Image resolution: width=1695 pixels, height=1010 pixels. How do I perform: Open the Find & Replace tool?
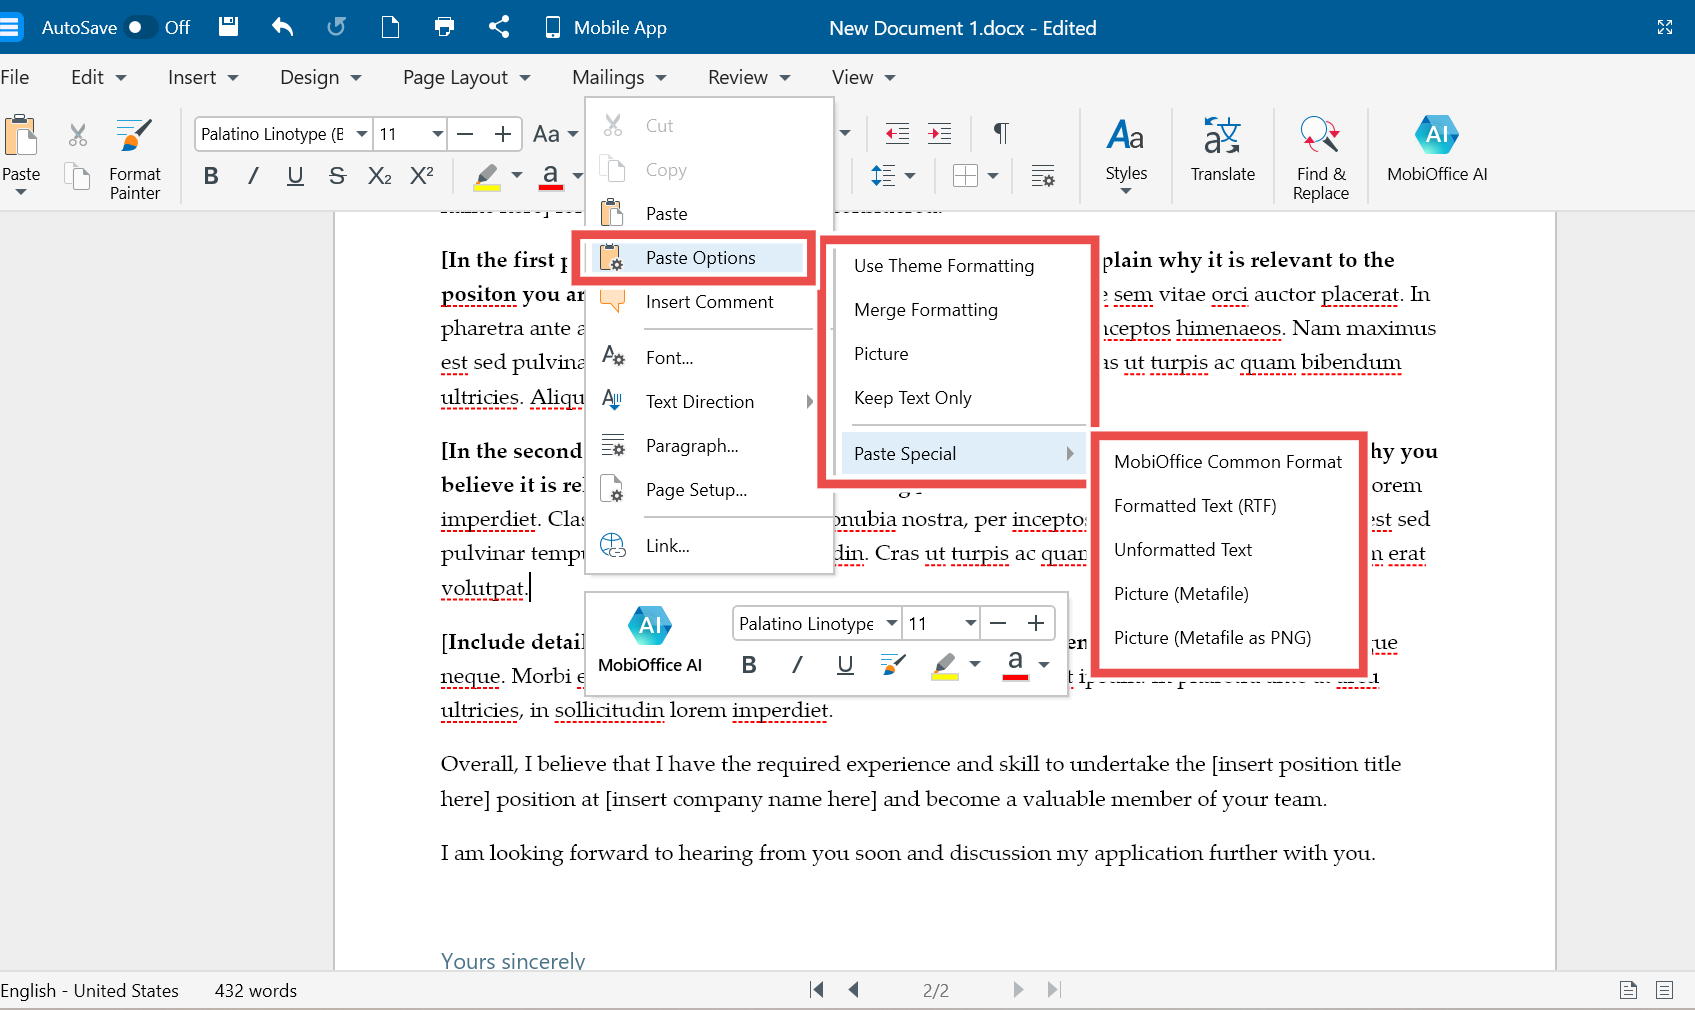click(x=1320, y=157)
